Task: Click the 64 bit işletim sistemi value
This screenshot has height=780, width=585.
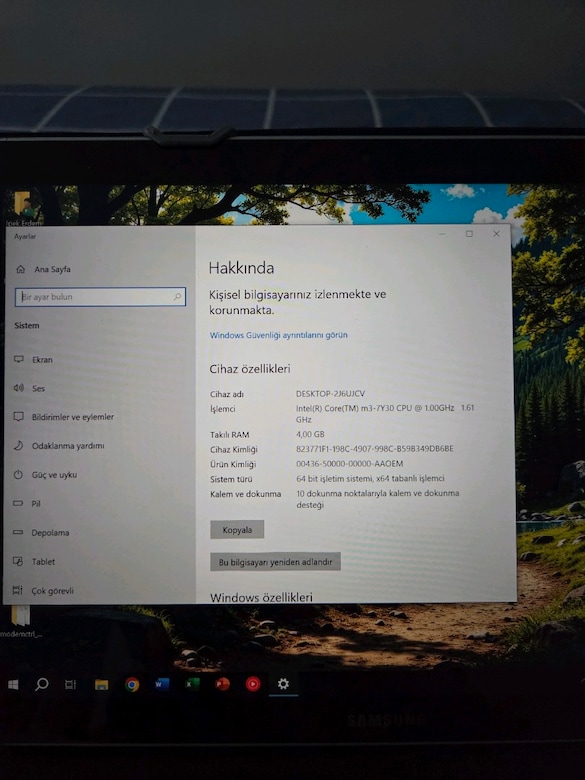Action: 370,478
